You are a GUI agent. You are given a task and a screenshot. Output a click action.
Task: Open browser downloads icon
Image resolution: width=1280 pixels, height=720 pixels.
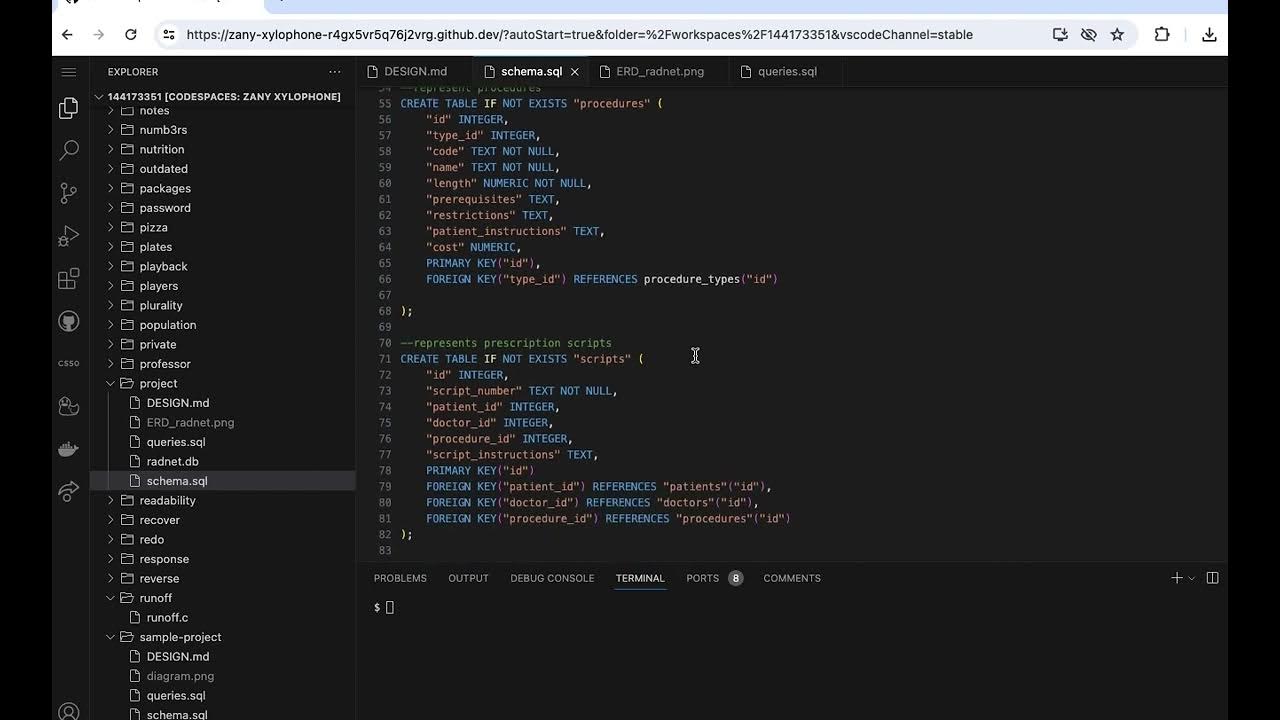coord(1209,34)
